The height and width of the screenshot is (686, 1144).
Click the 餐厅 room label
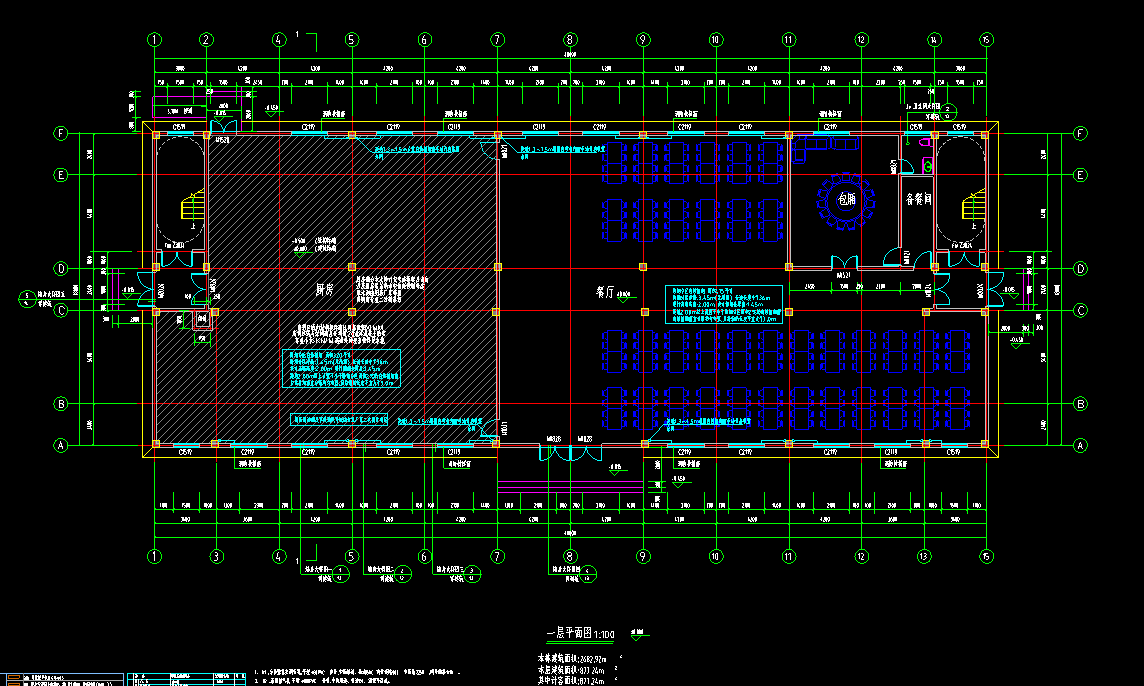click(x=603, y=293)
